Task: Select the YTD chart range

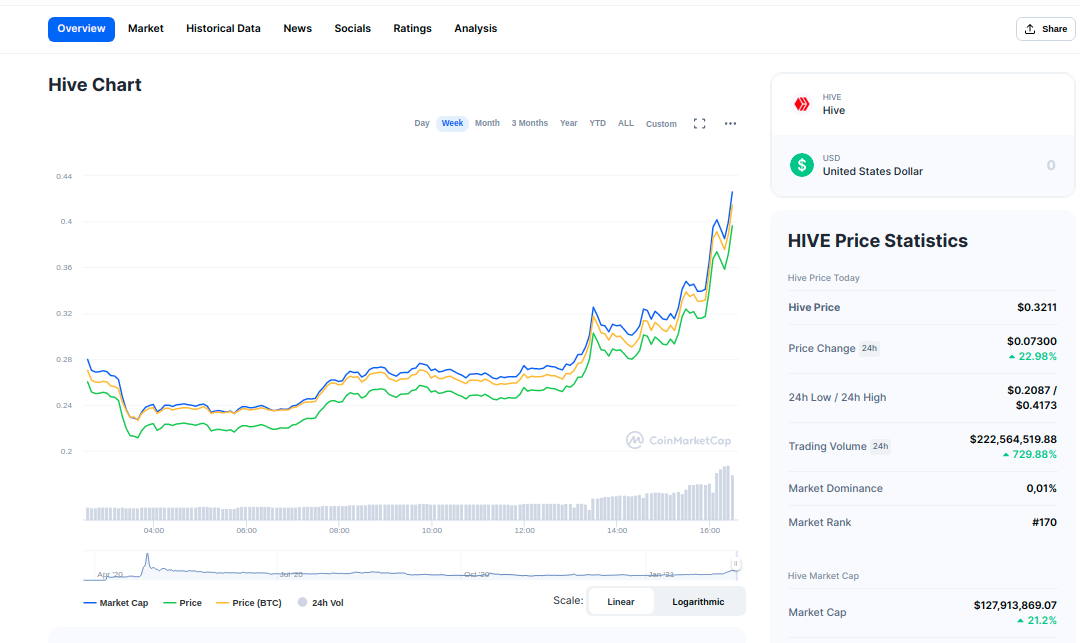Action: click(597, 123)
